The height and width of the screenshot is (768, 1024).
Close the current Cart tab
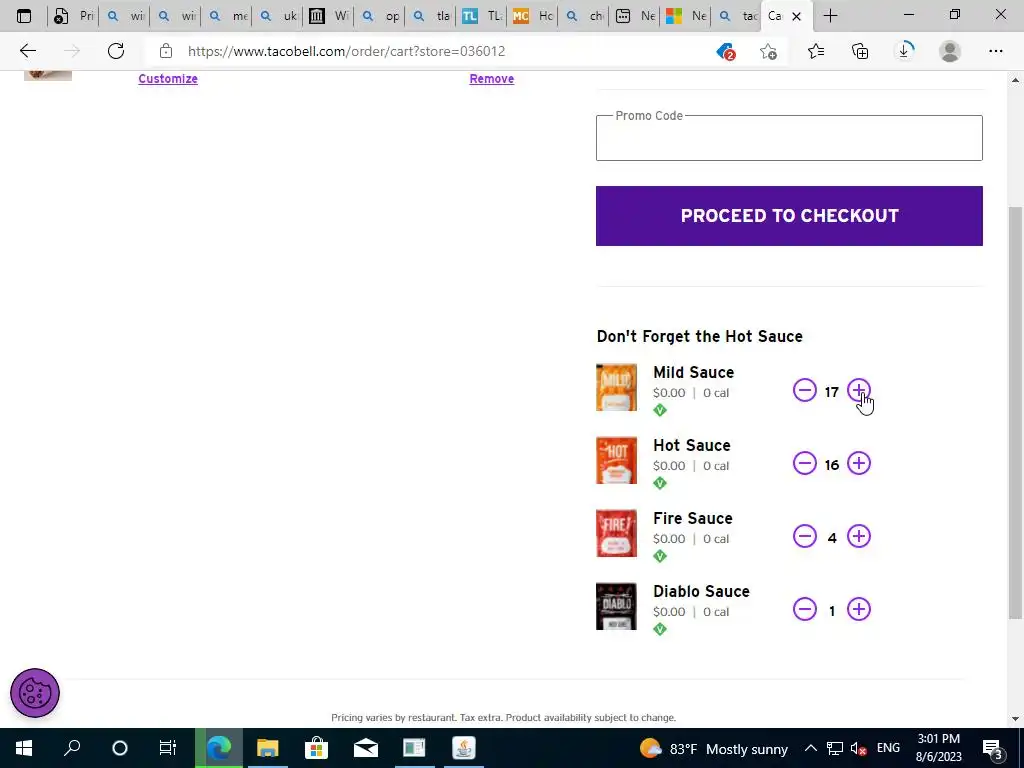796,16
